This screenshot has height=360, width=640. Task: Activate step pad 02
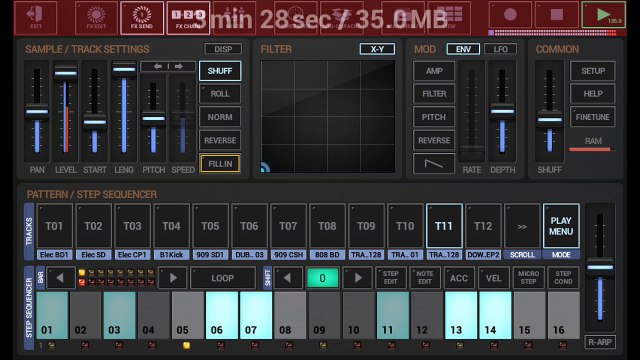85,315
